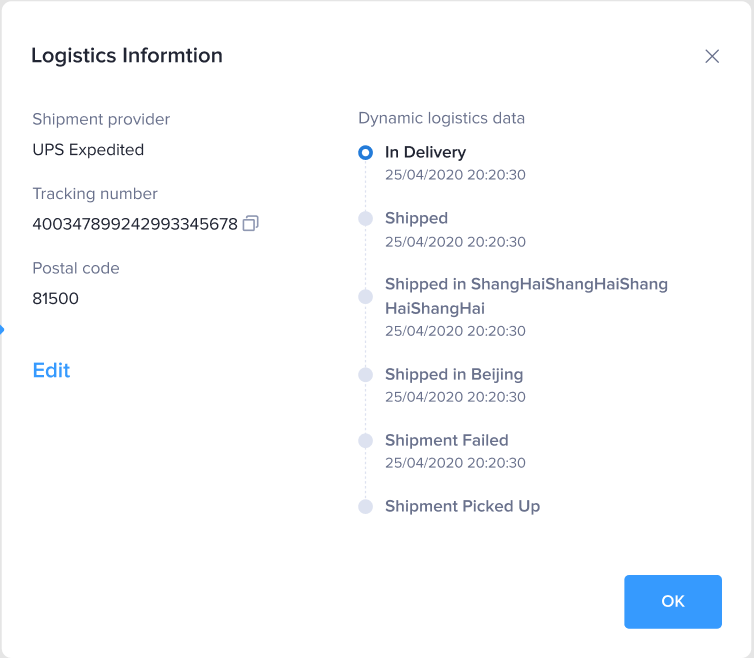Click the Shipment Picked Up timeline dot
Screen dimensions: 754x658
click(366, 507)
